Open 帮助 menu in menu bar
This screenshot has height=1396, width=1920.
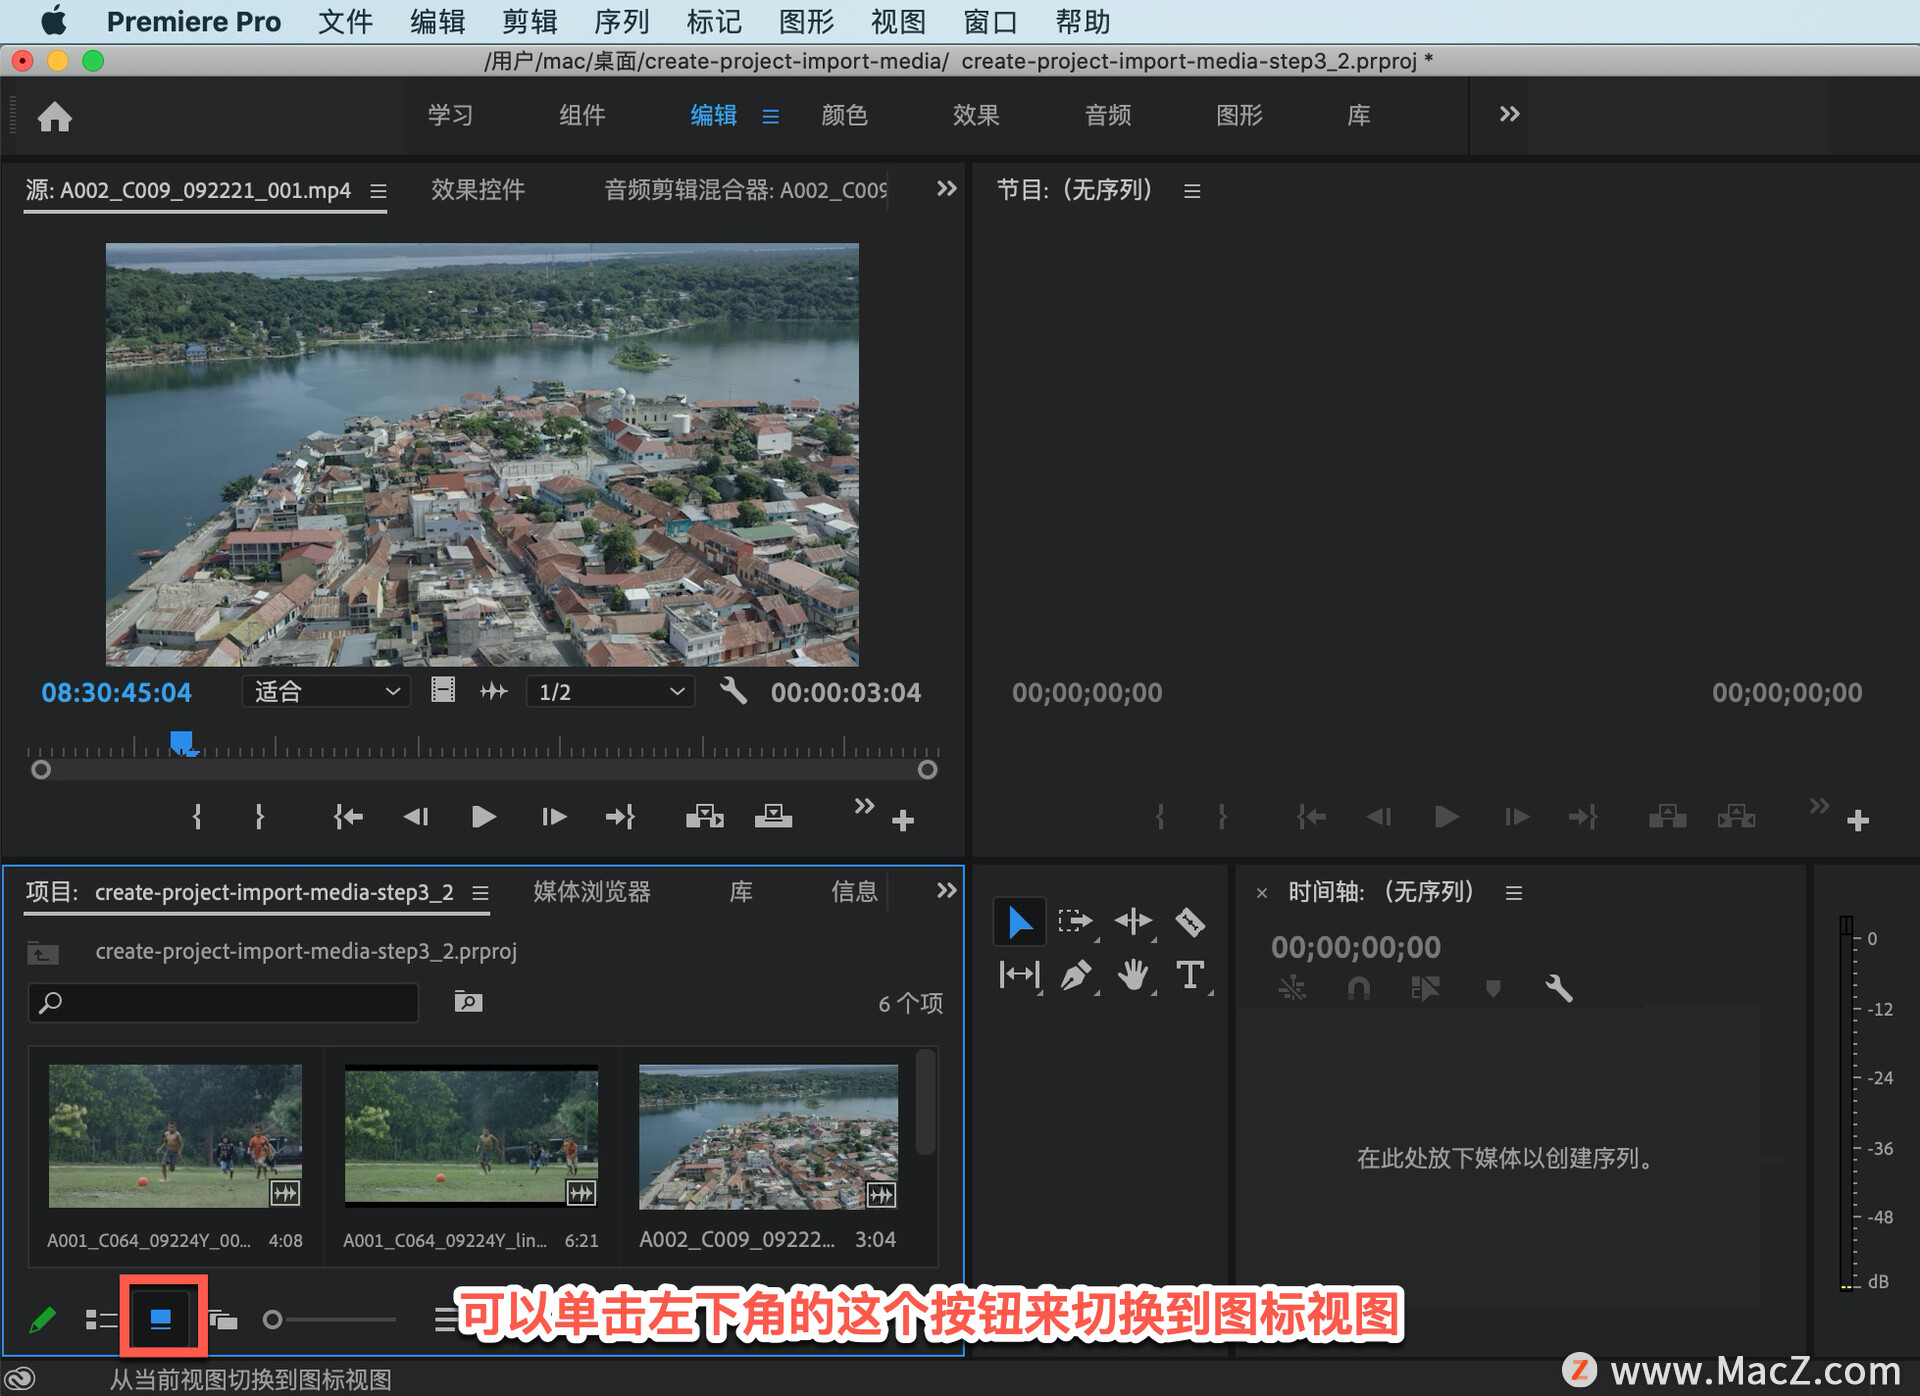(1083, 21)
